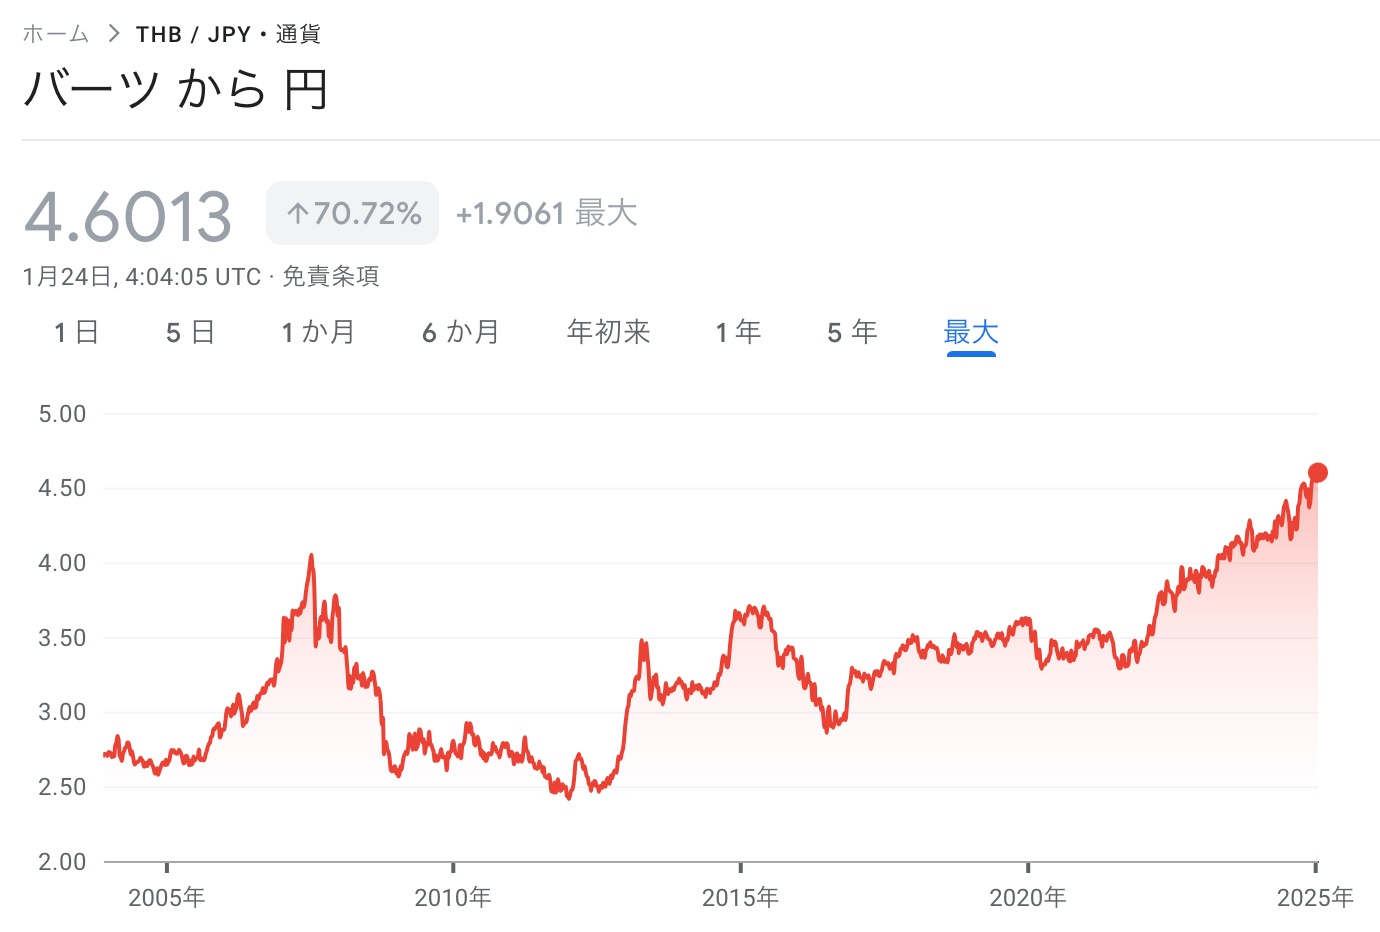
Task: Click the 70.72% change badge
Action: (352, 212)
